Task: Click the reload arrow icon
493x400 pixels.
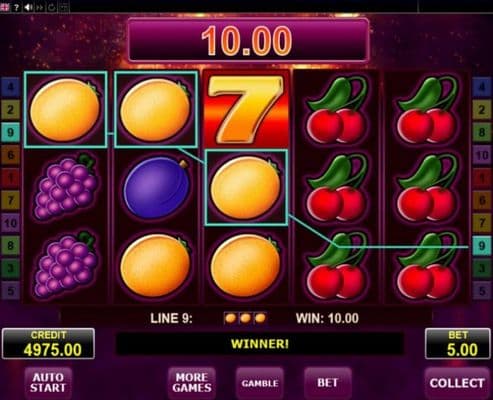Action: click(x=52, y=7)
